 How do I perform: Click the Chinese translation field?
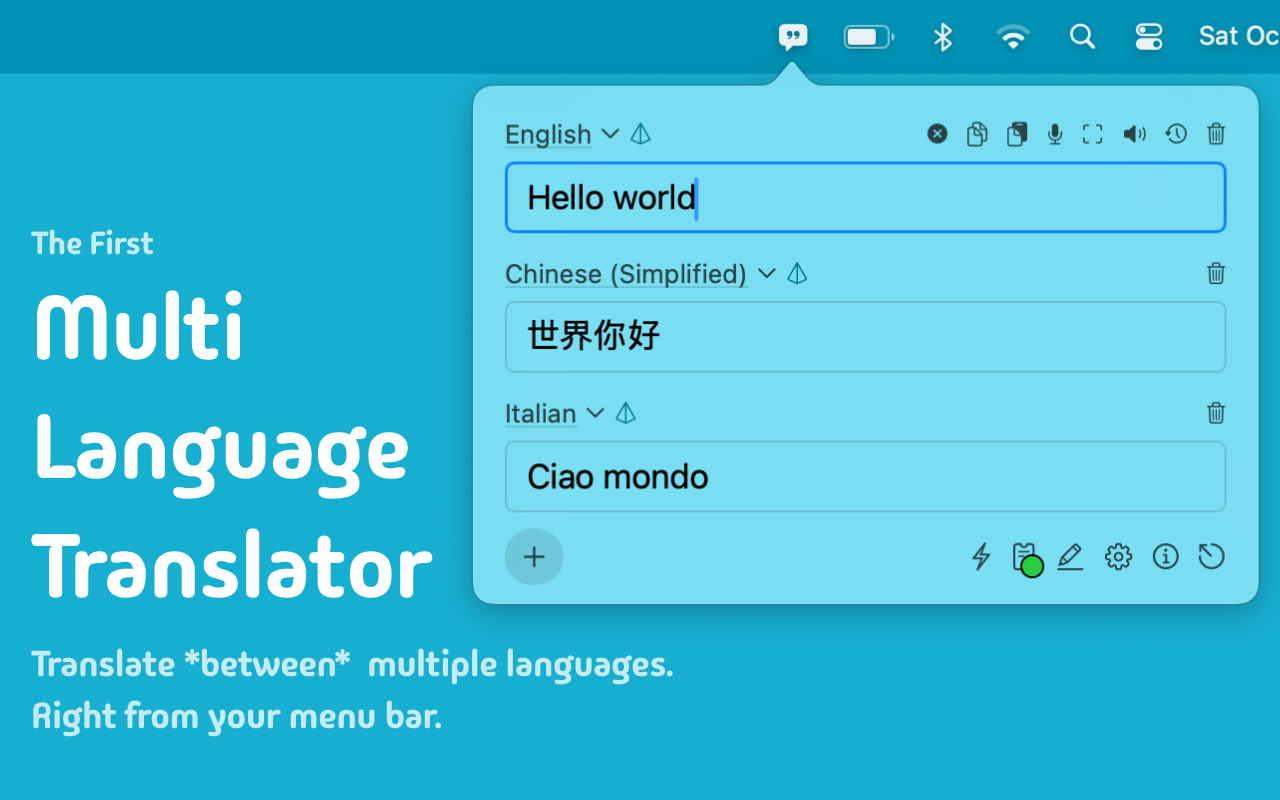[866, 337]
